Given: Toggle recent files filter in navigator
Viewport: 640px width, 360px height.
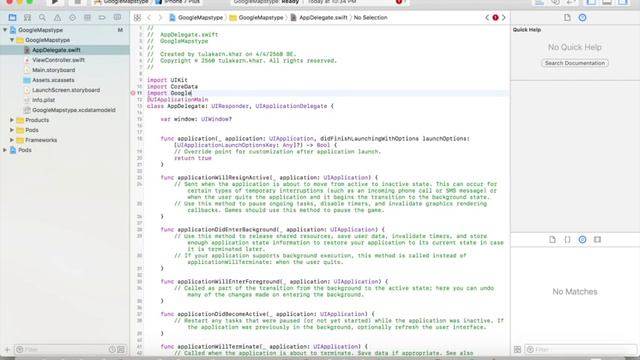Looking at the screenshot, I should coord(112,350).
